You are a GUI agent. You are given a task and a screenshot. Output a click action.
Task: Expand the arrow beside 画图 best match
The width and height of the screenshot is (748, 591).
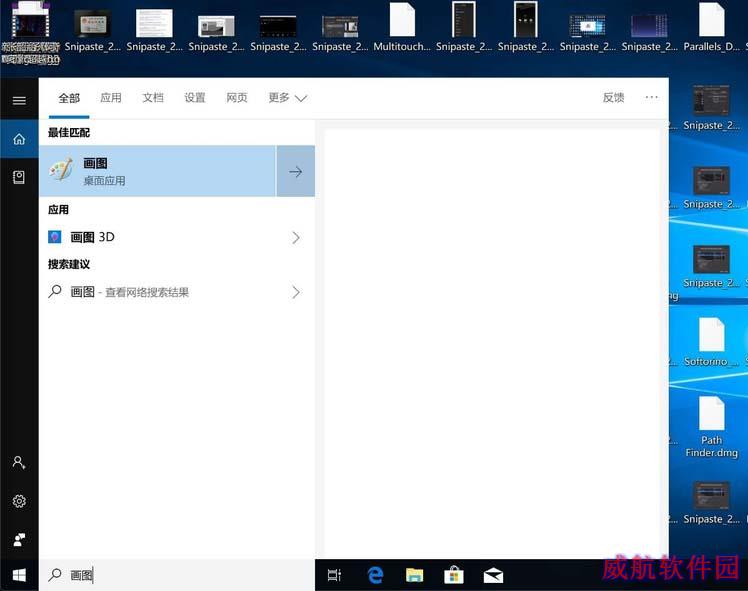(295, 171)
